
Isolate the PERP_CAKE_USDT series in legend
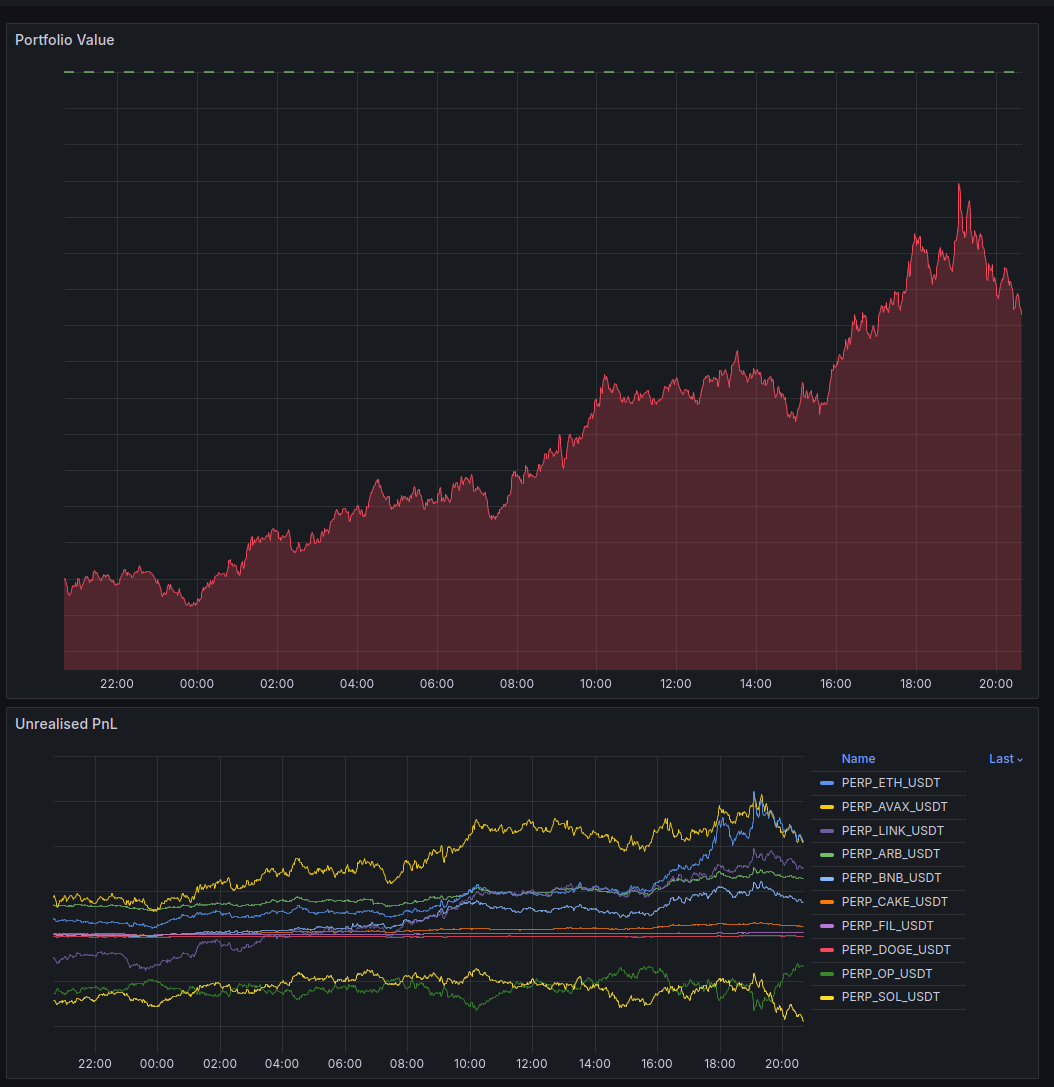point(894,902)
